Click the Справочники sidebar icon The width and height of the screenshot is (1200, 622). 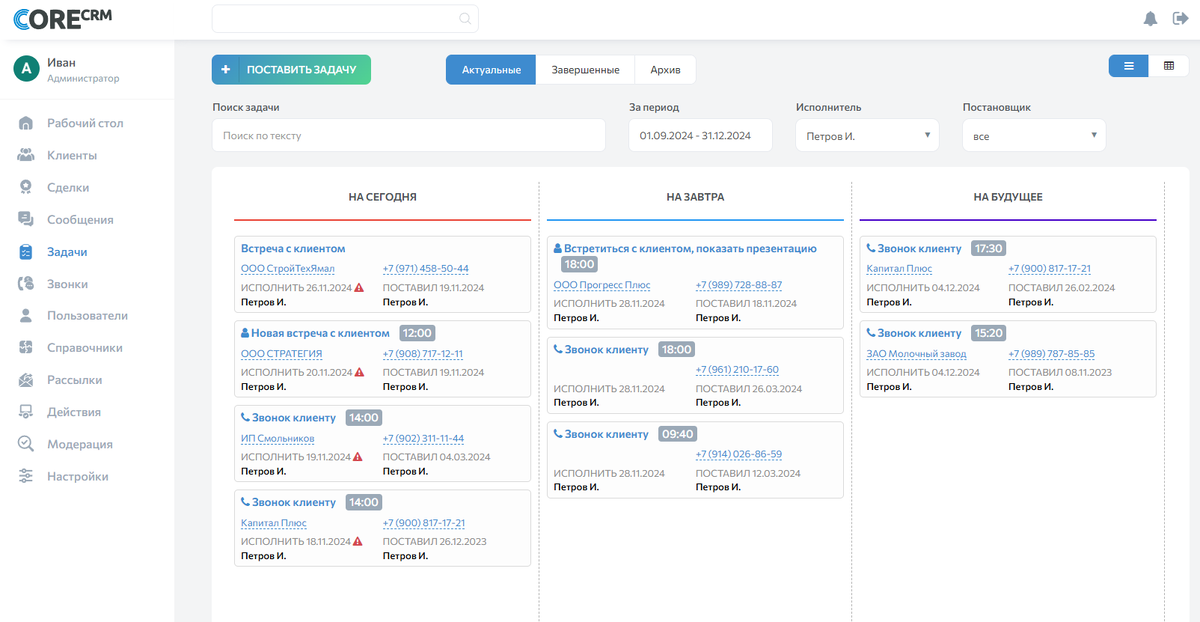(x=27, y=348)
